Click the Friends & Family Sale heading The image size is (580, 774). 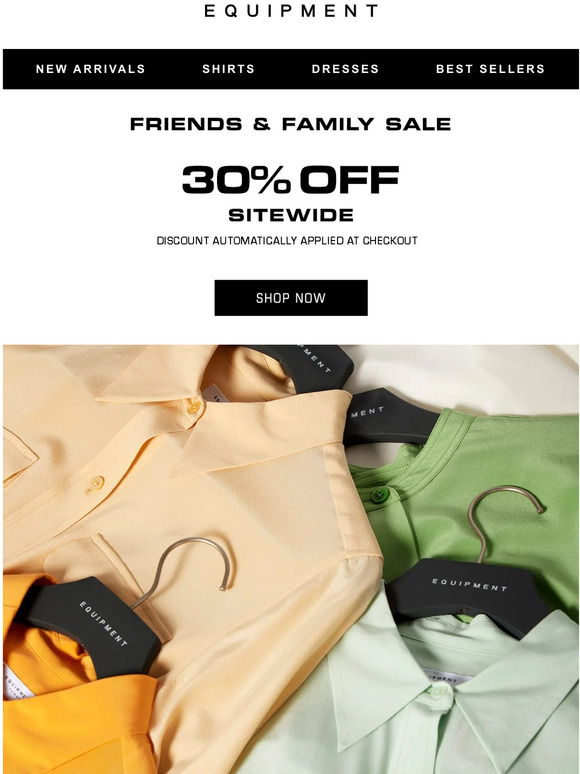pos(291,124)
